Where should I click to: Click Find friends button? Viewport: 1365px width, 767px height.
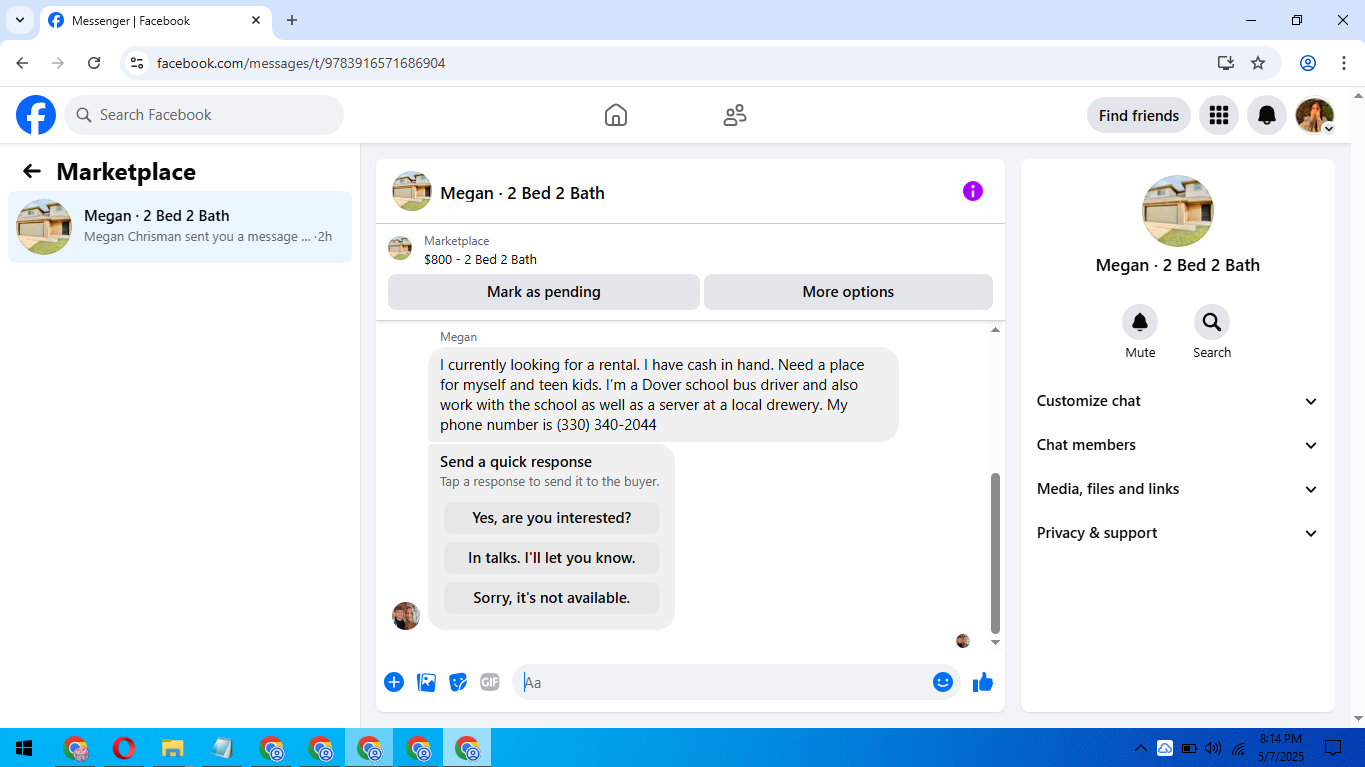[x=1139, y=115]
